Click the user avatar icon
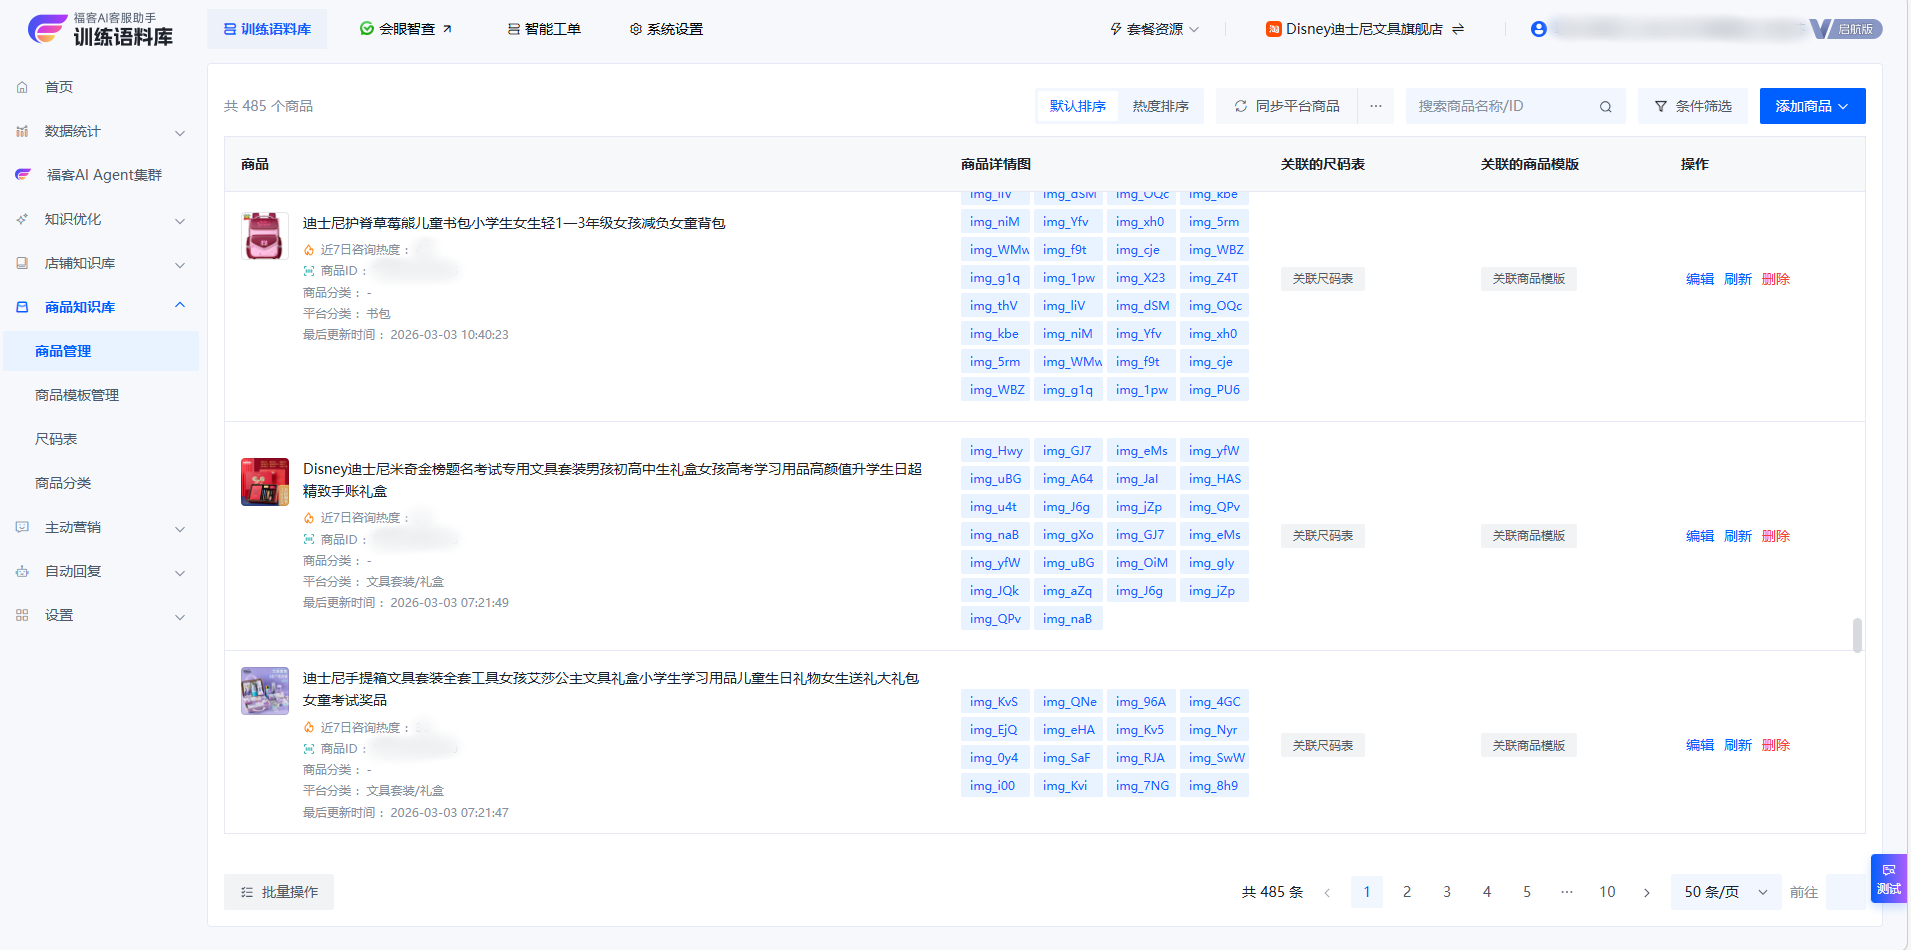The height and width of the screenshot is (950, 1911). click(1539, 29)
